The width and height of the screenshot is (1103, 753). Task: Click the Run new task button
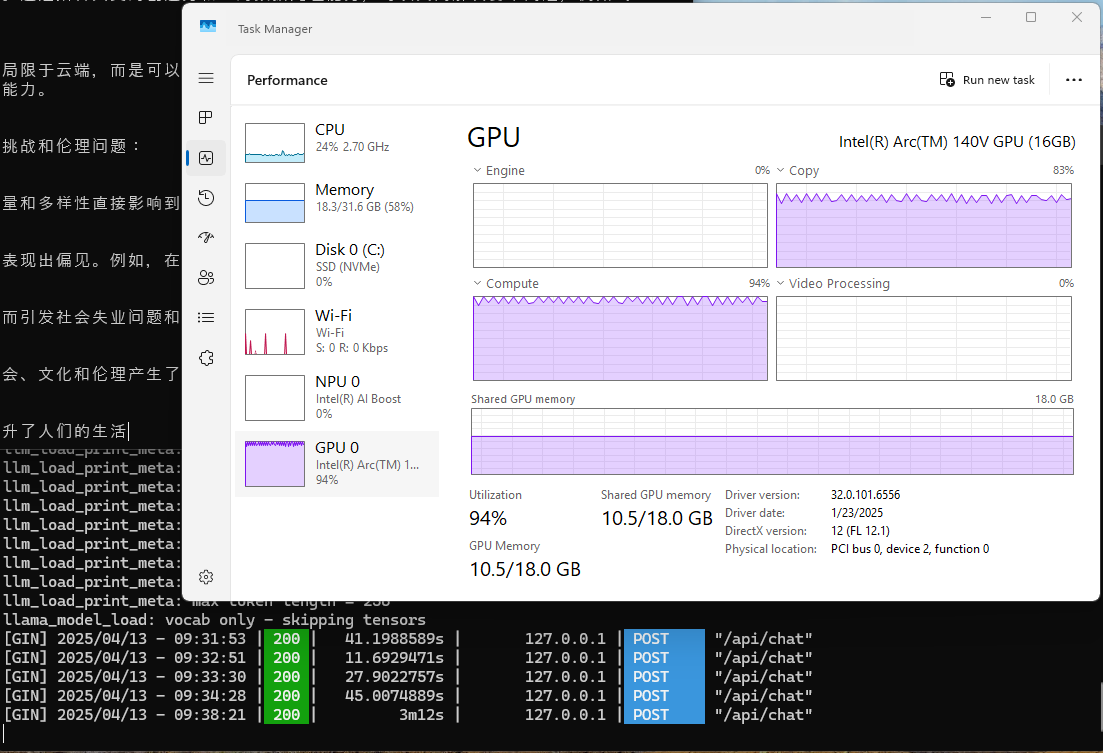987,80
